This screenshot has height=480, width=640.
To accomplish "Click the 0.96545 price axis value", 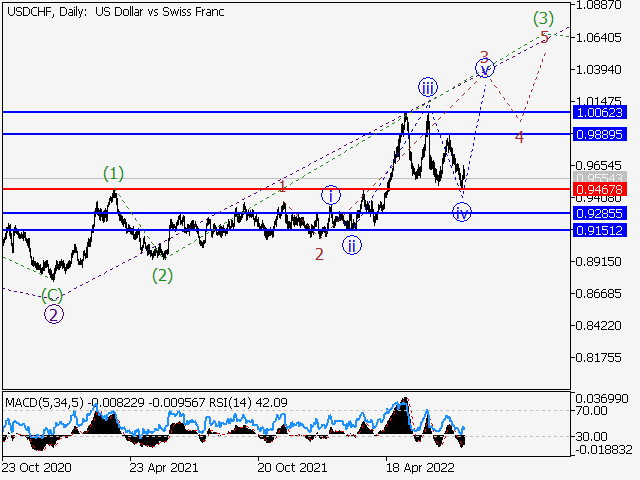I will (x=598, y=165).
